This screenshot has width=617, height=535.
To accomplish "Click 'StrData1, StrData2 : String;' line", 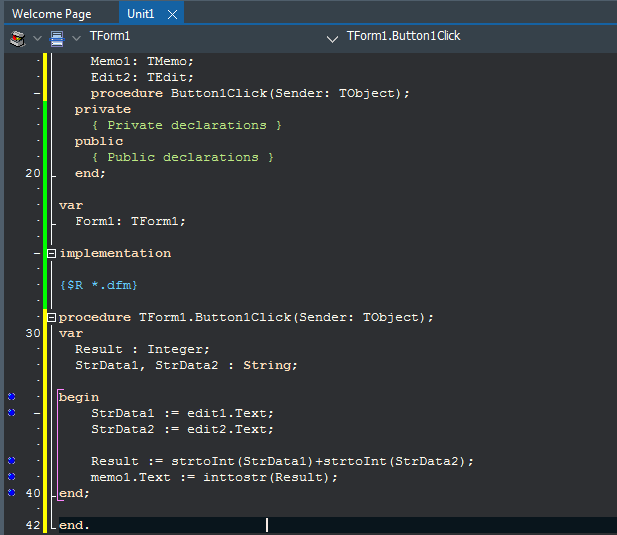I will click(187, 365).
